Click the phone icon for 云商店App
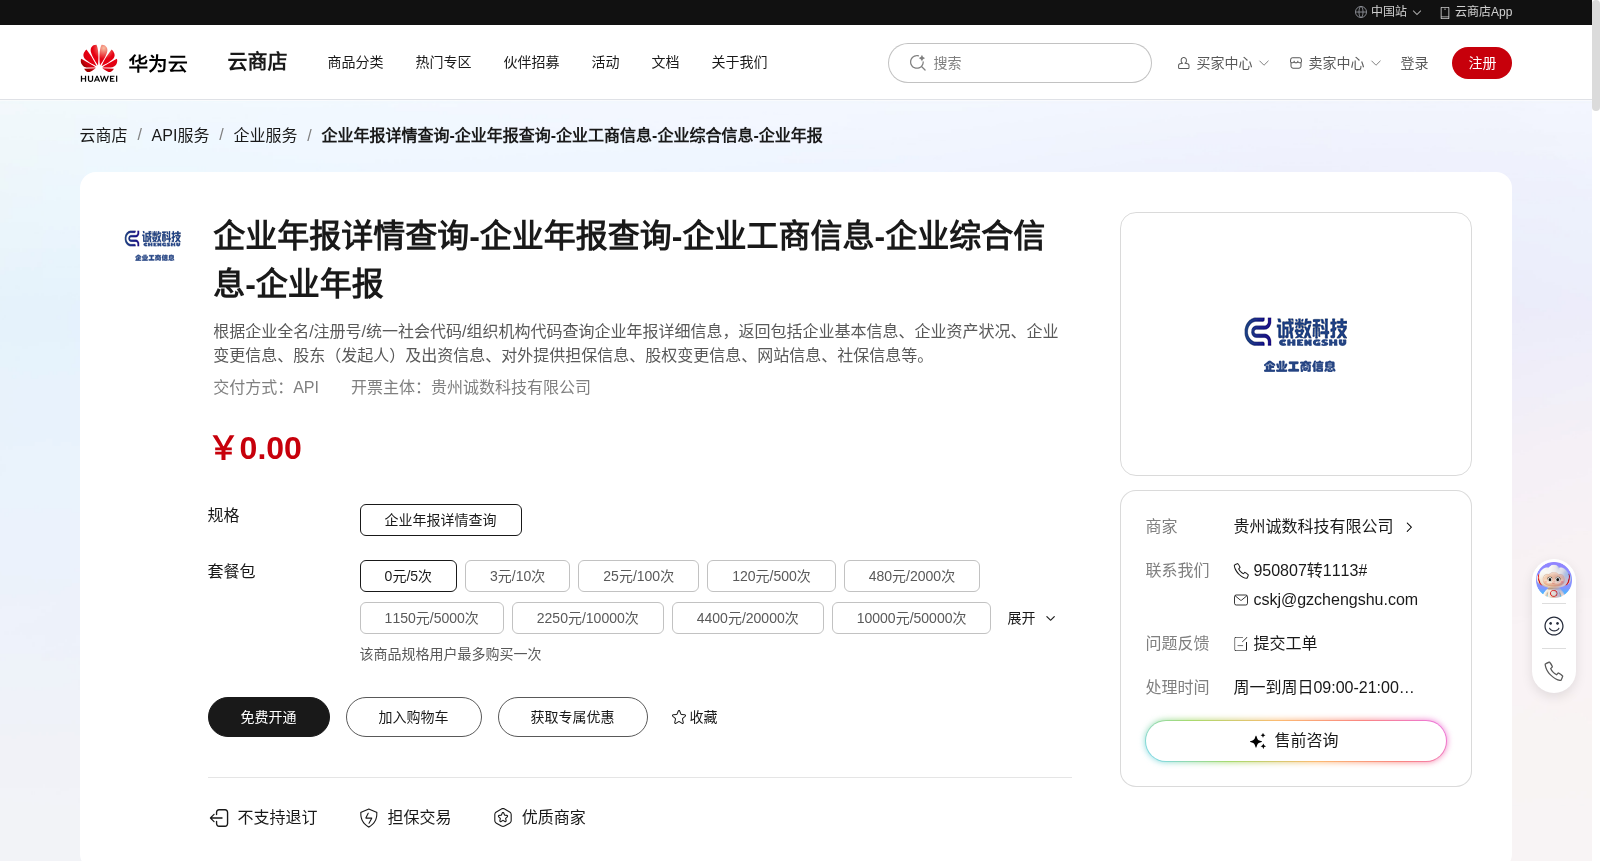Screen dimensions: 1600x861 (1445, 12)
